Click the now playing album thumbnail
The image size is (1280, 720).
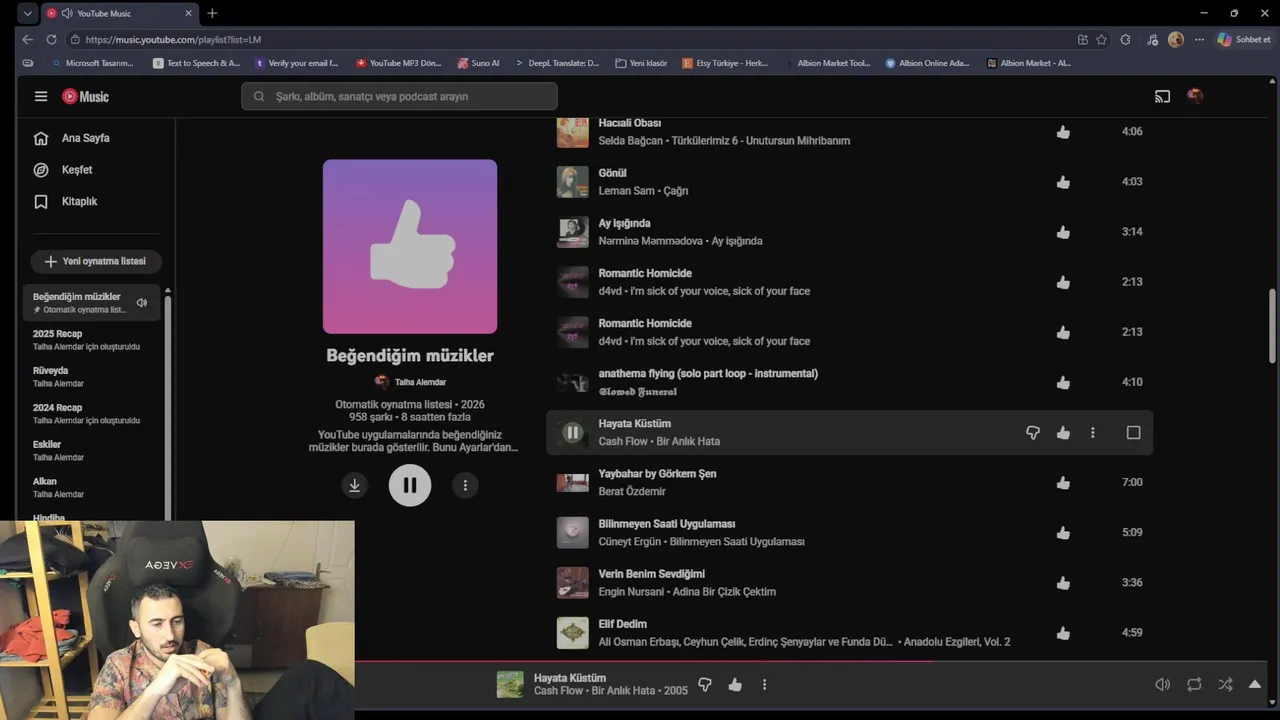coord(510,684)
